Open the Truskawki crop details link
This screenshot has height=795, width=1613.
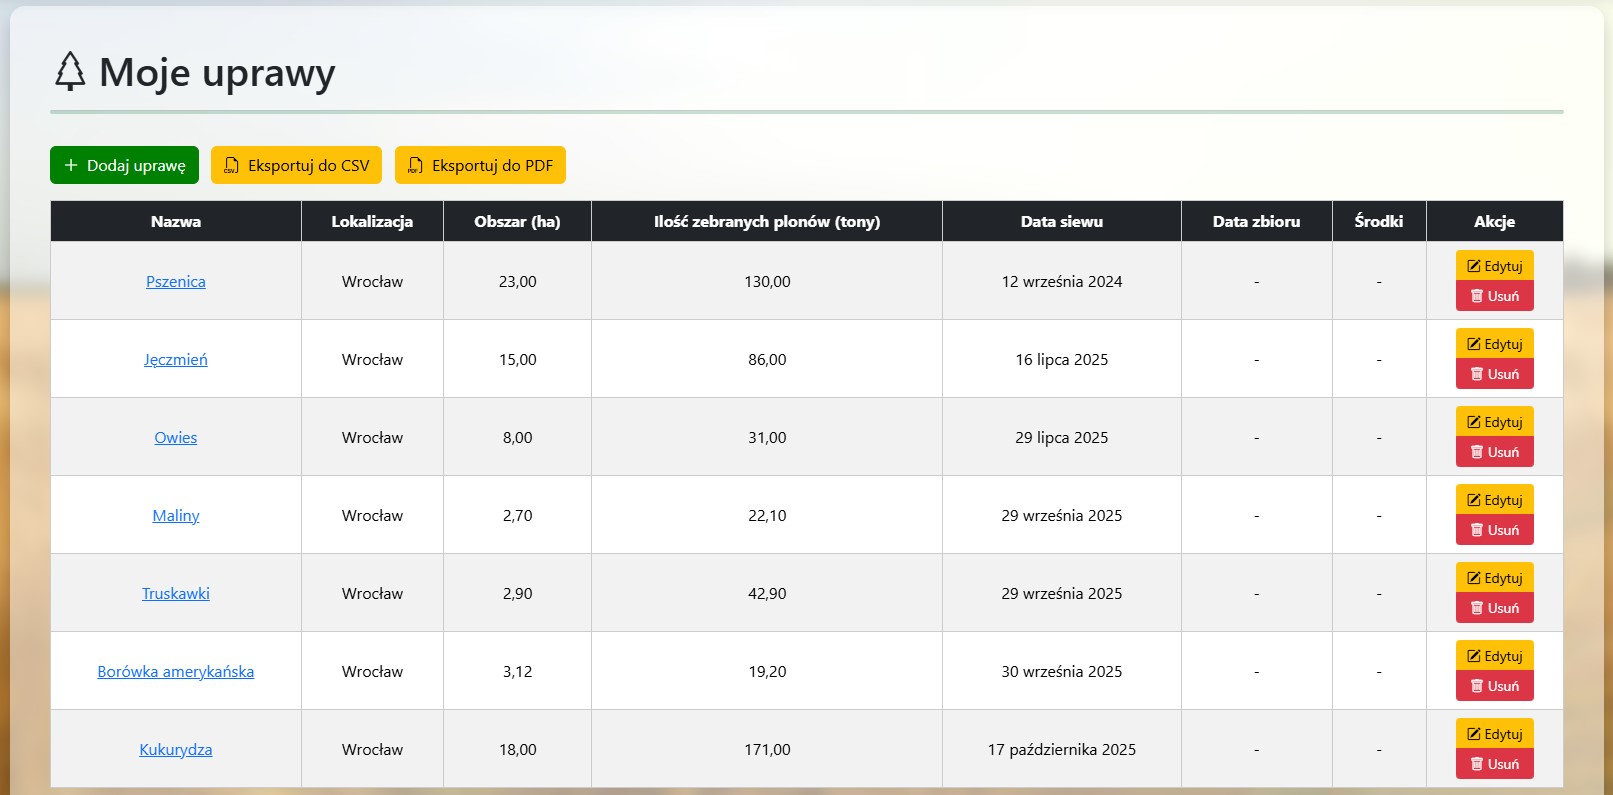click(176, 594)
